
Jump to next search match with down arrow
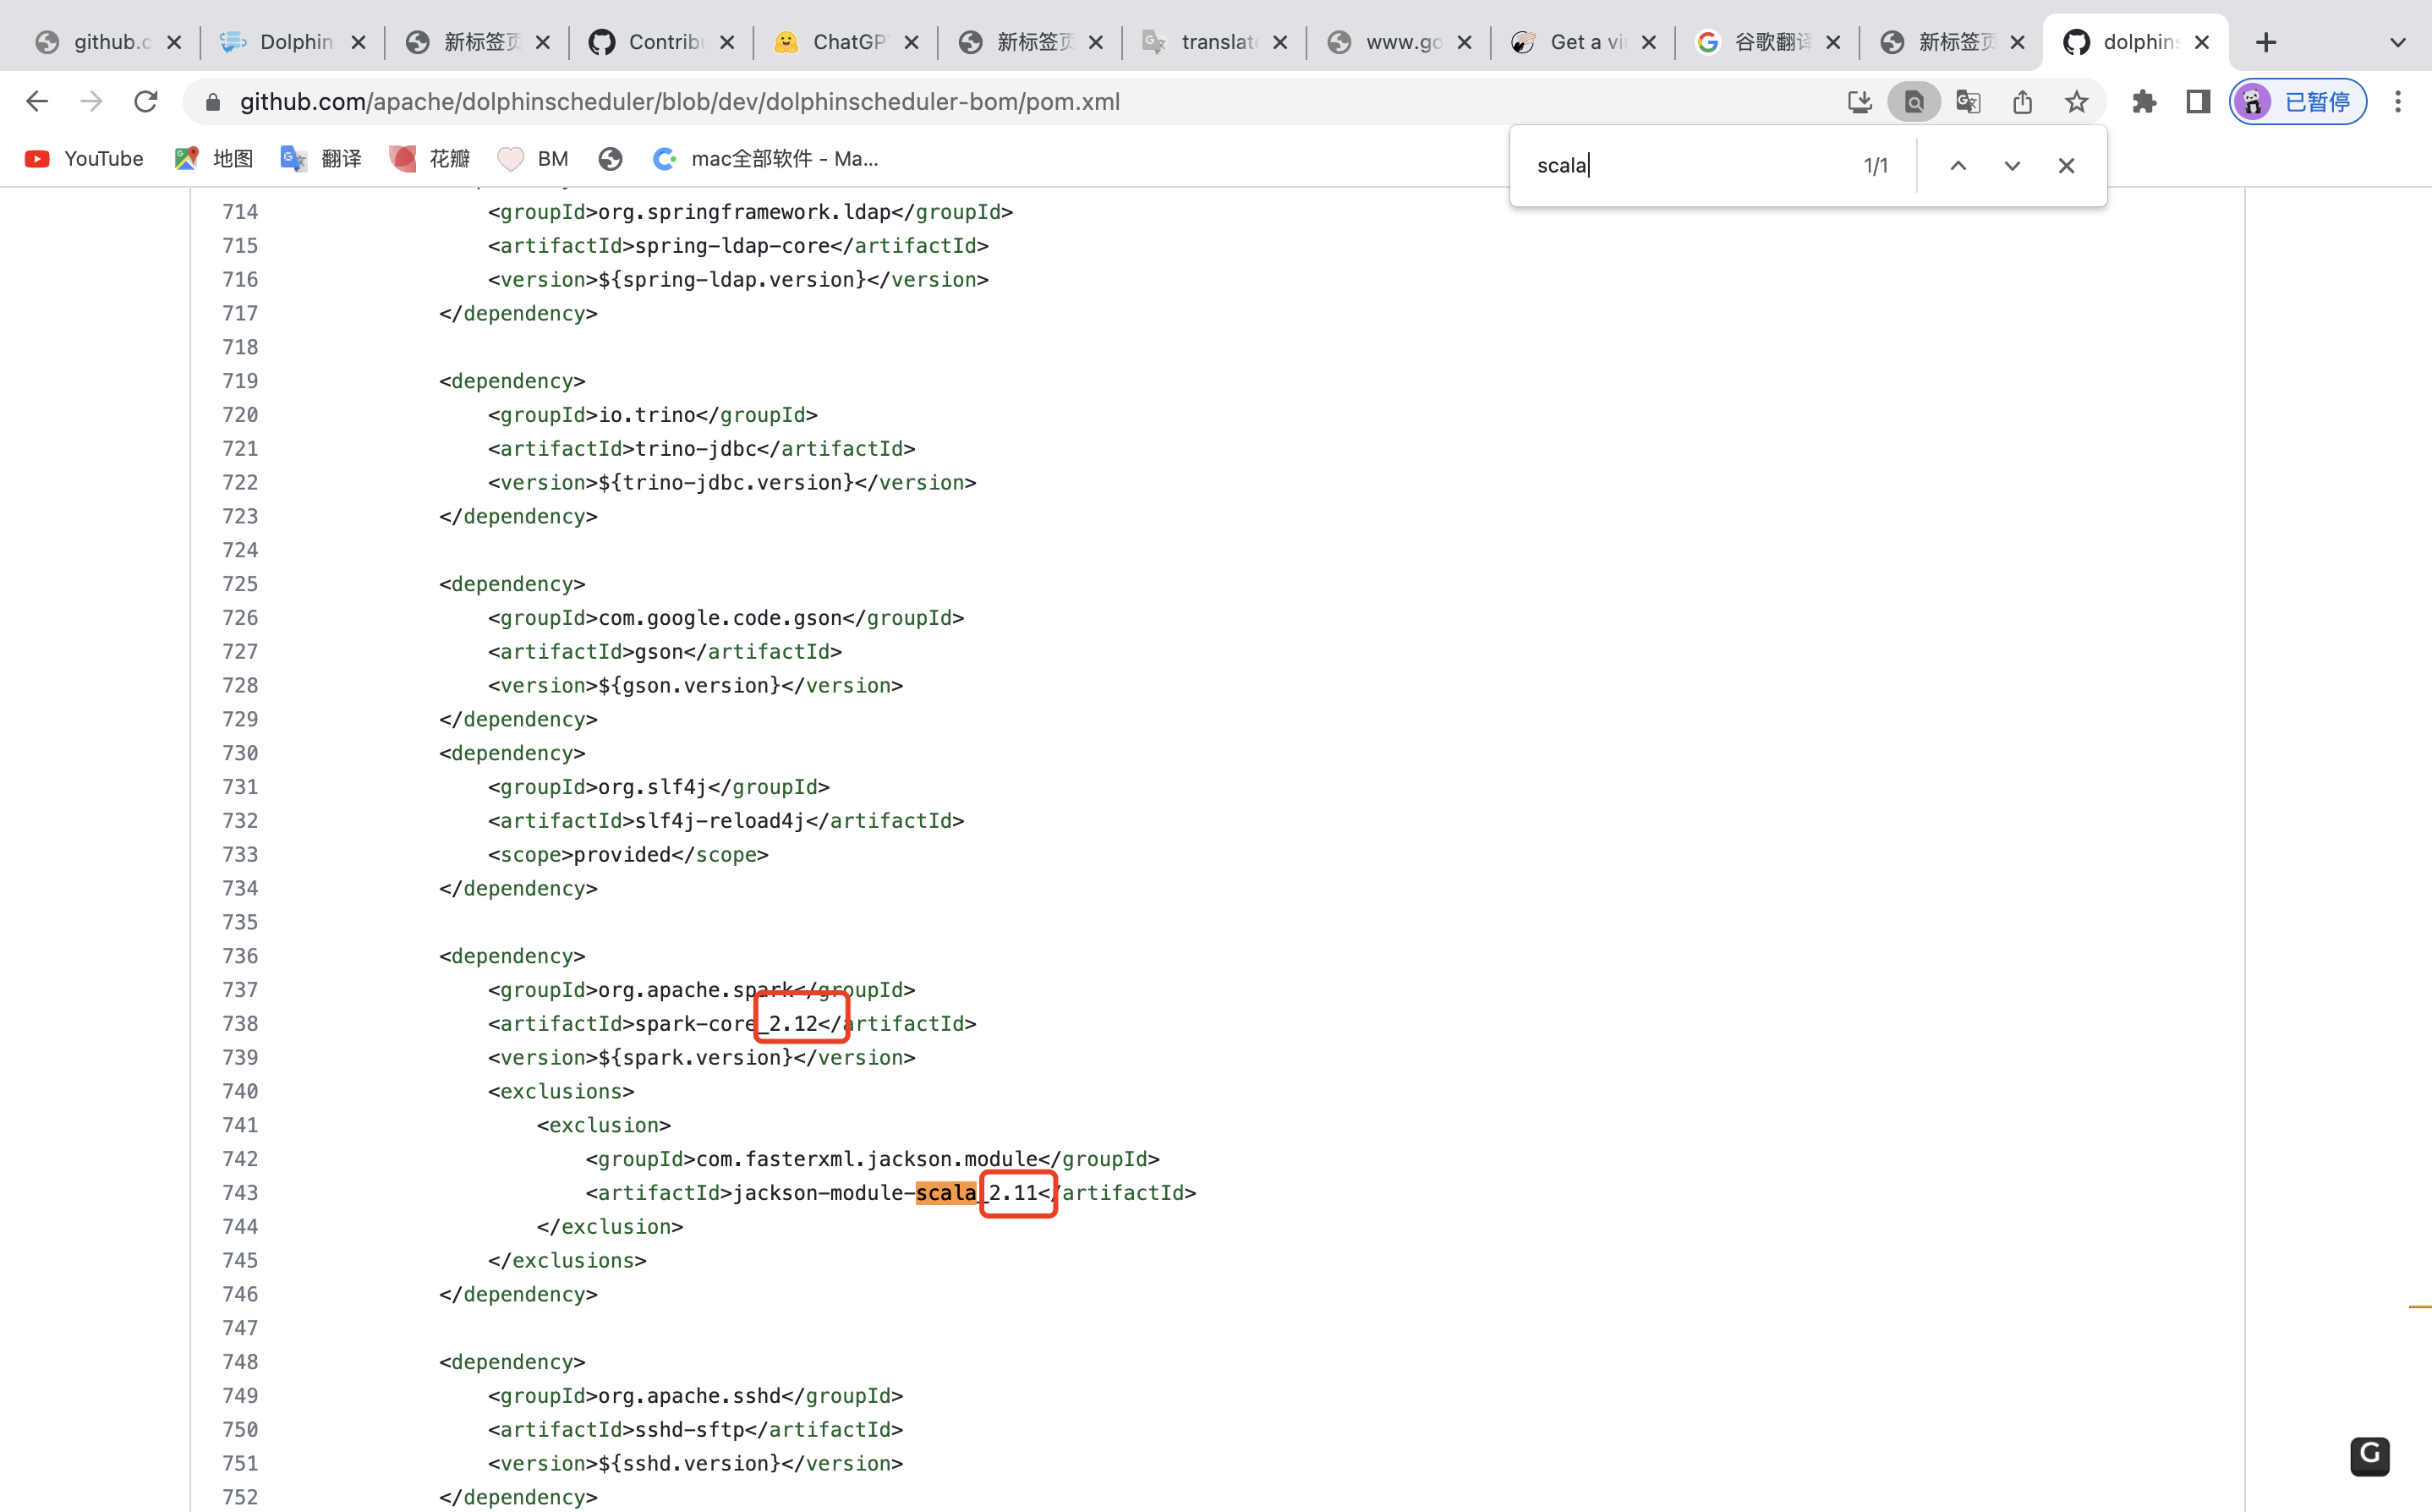[x=2012, y=165]
